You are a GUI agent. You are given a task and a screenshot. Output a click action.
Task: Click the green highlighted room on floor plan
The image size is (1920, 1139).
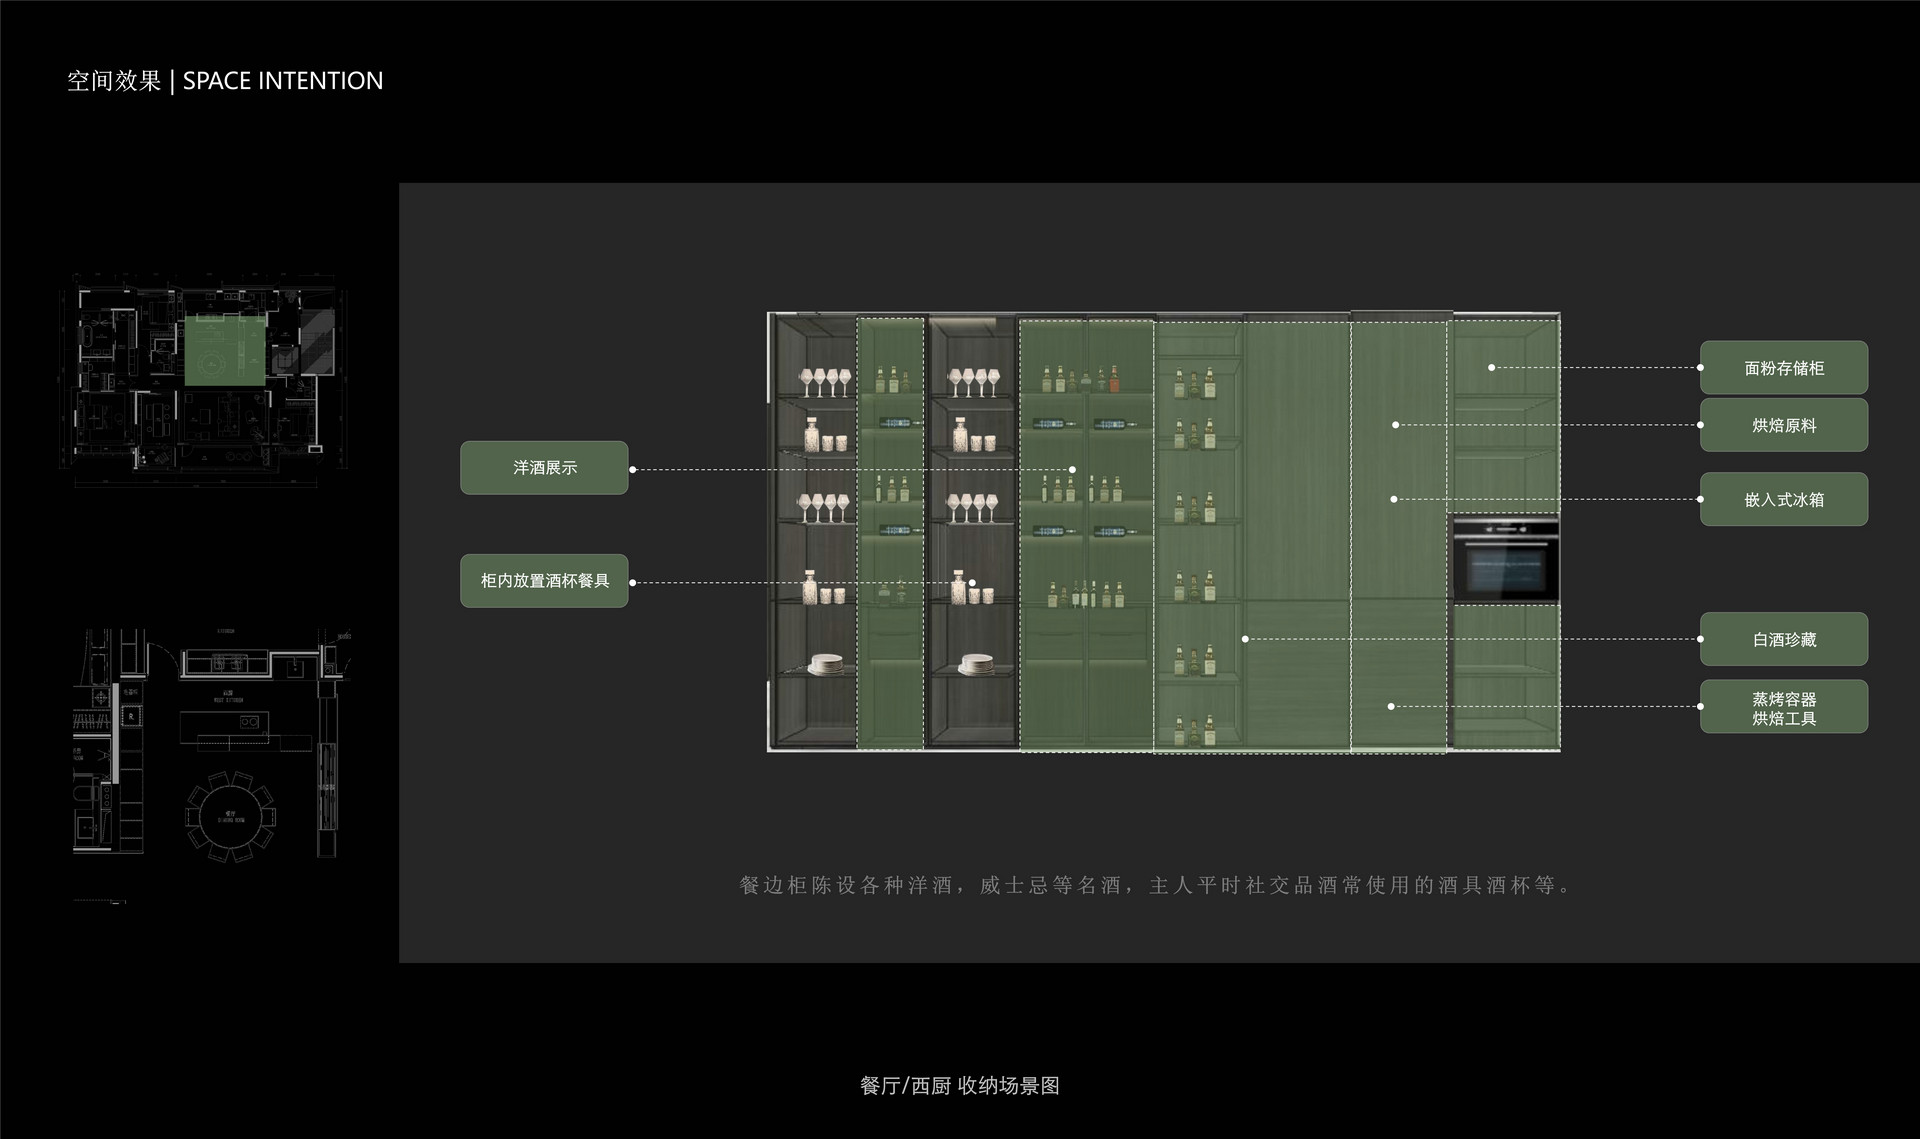(x=226, y=351)
